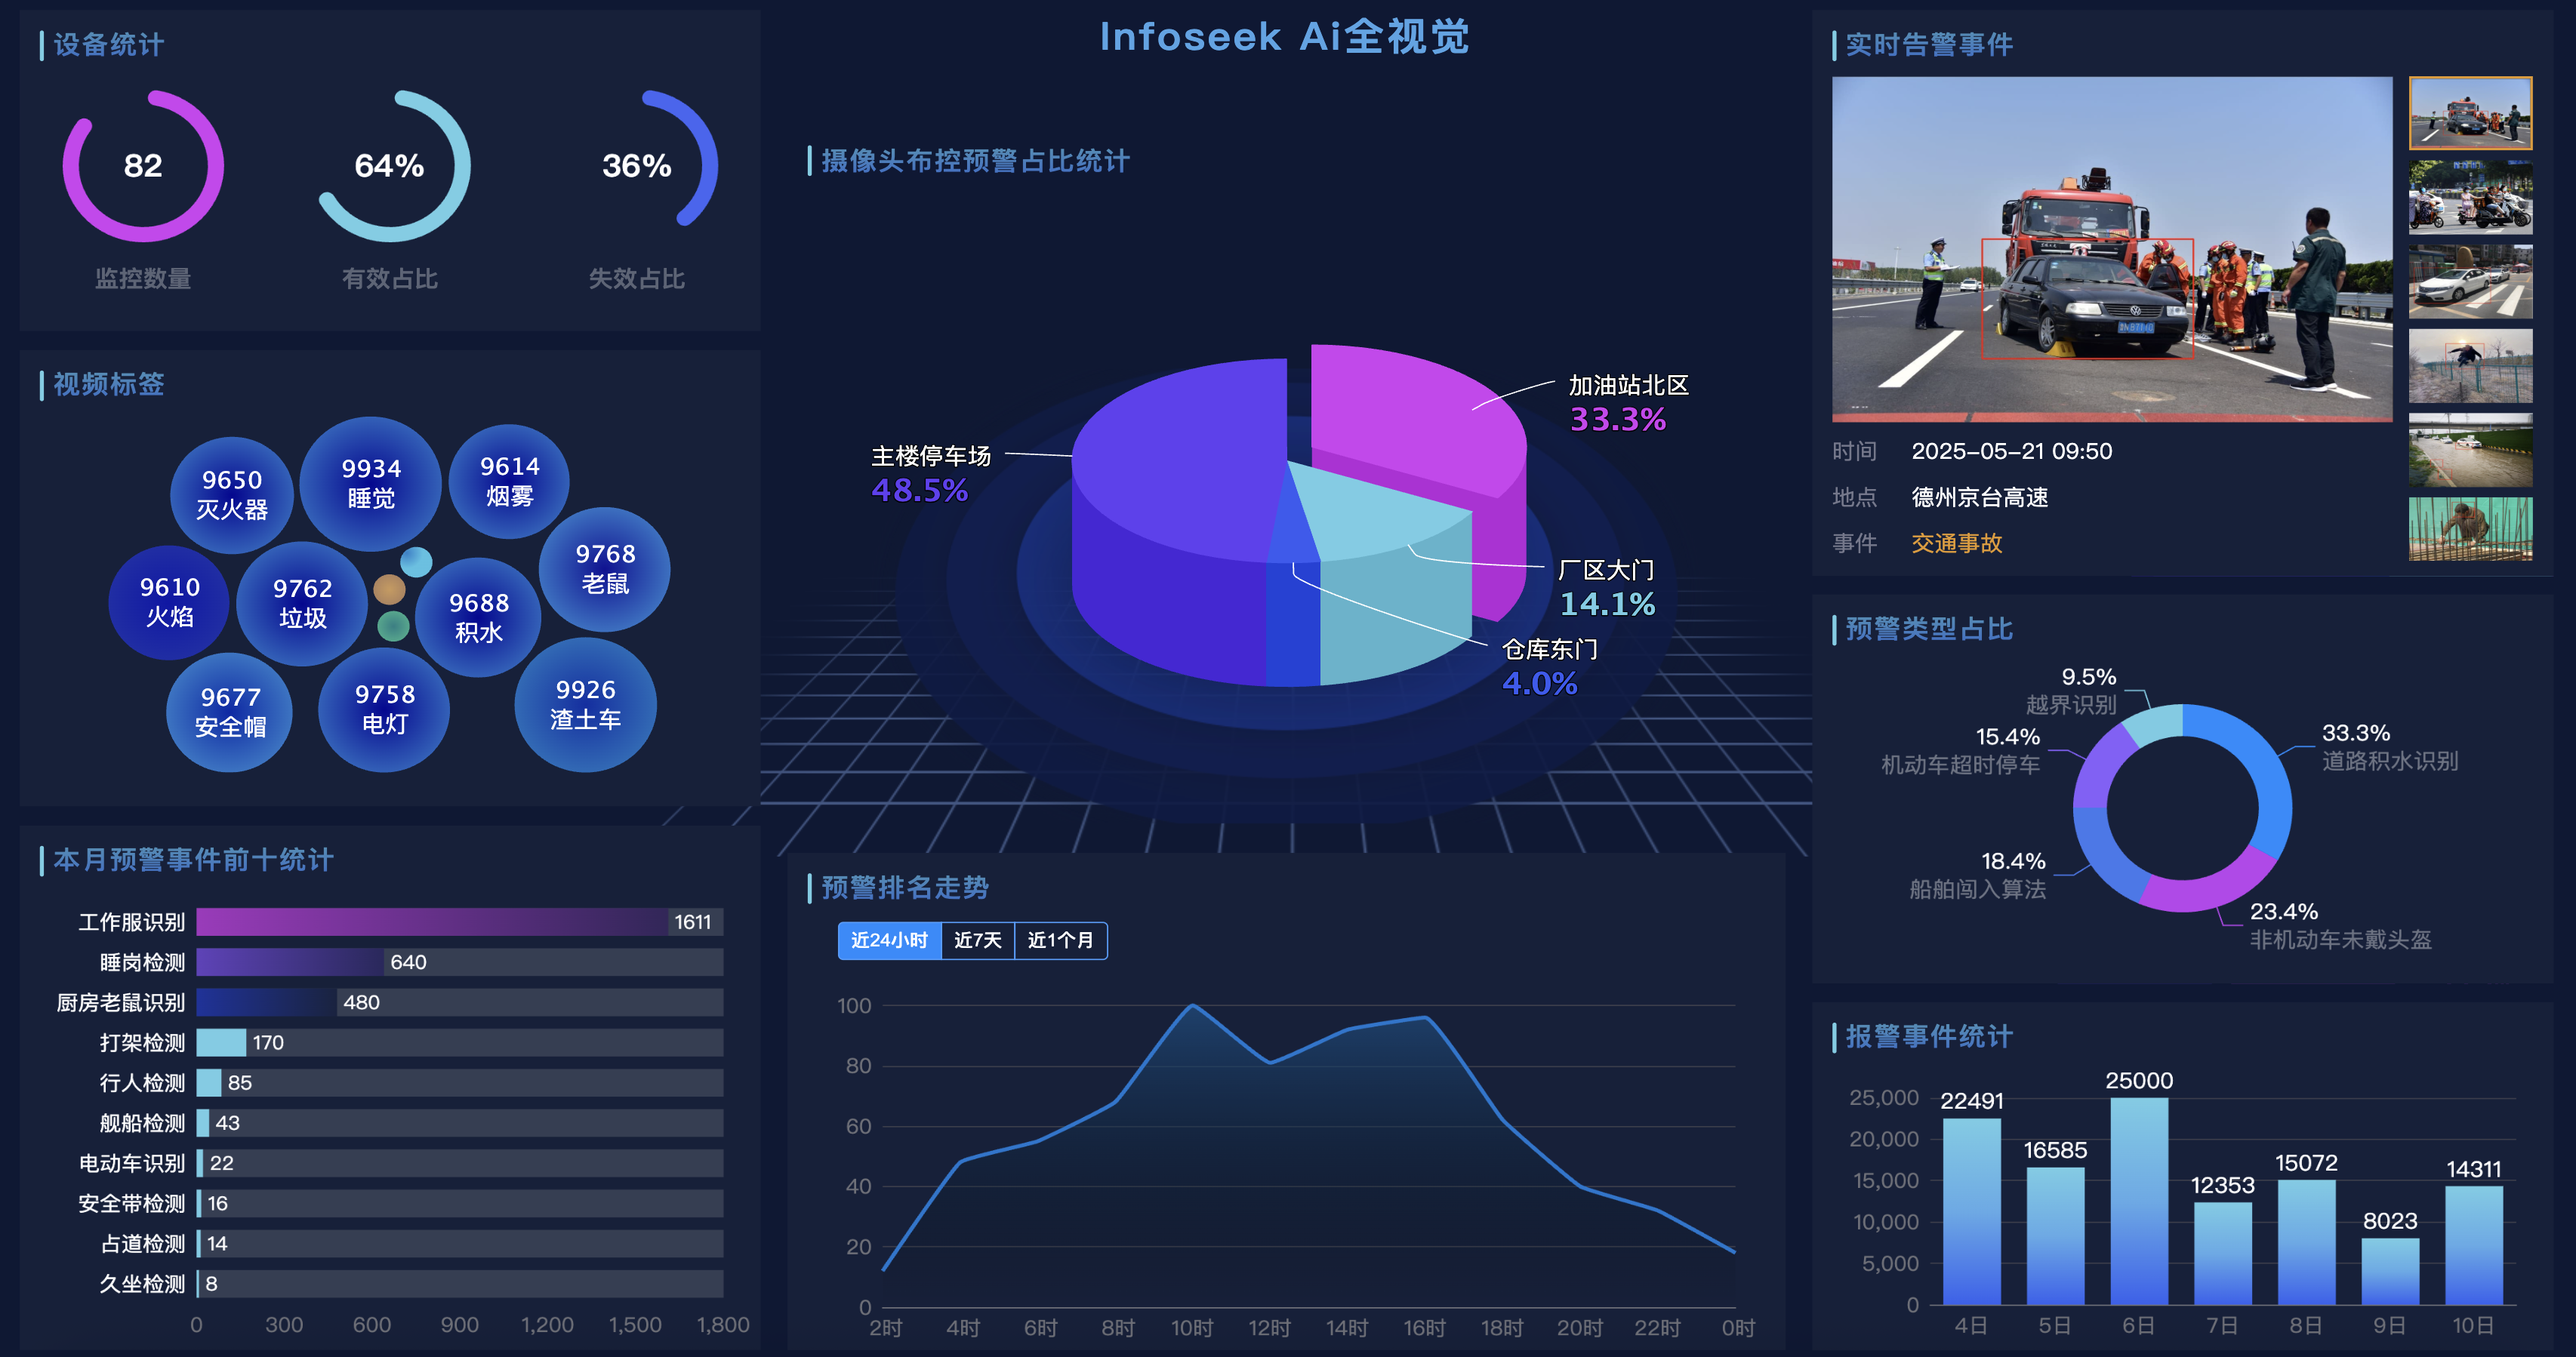Click the 9614 烟雾 bubble
This screenshot has height=1357, width=2576.
click(509, 481)
